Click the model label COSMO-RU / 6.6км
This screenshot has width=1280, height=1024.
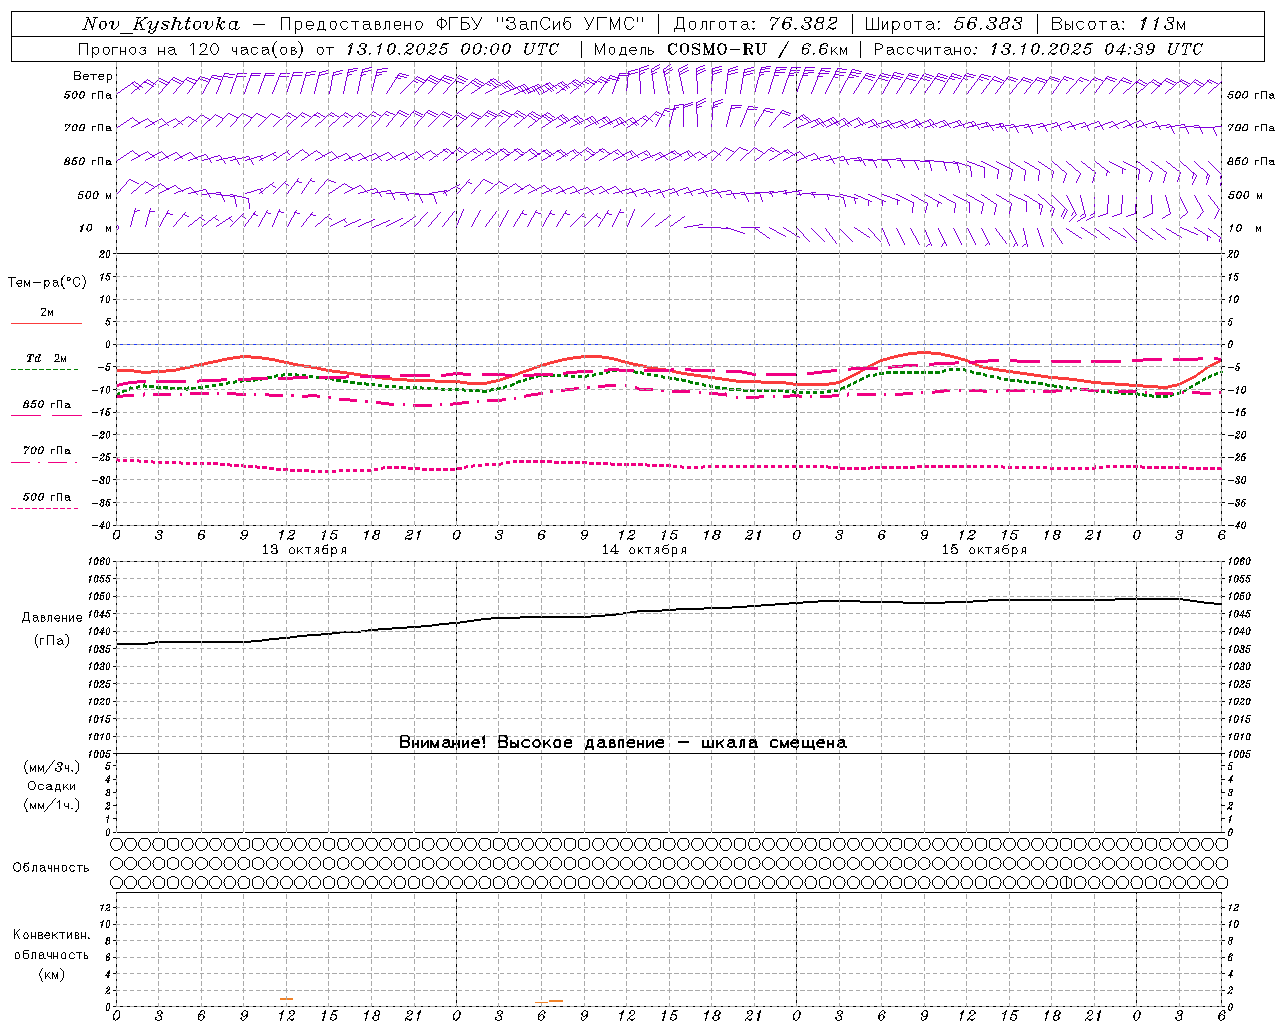pos(757,49)
